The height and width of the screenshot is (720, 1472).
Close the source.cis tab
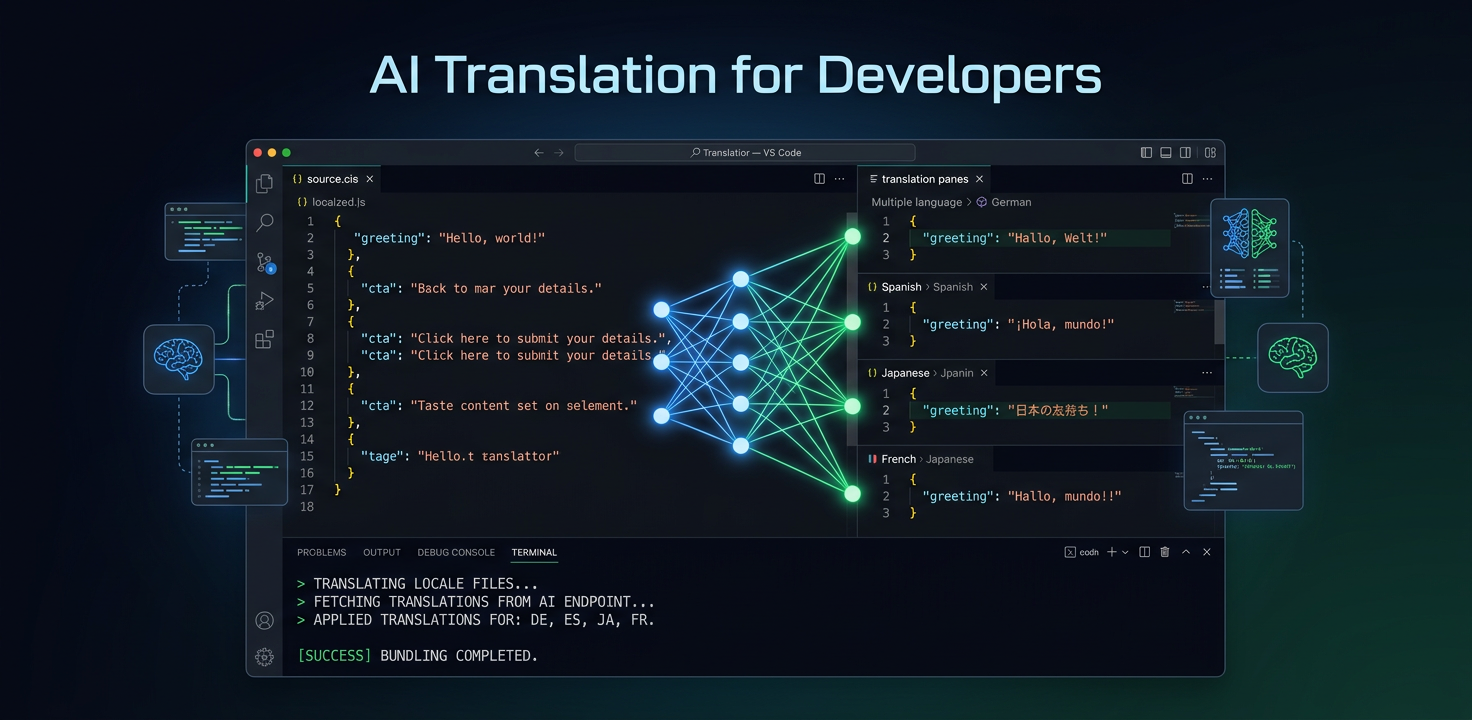point(370,179)
